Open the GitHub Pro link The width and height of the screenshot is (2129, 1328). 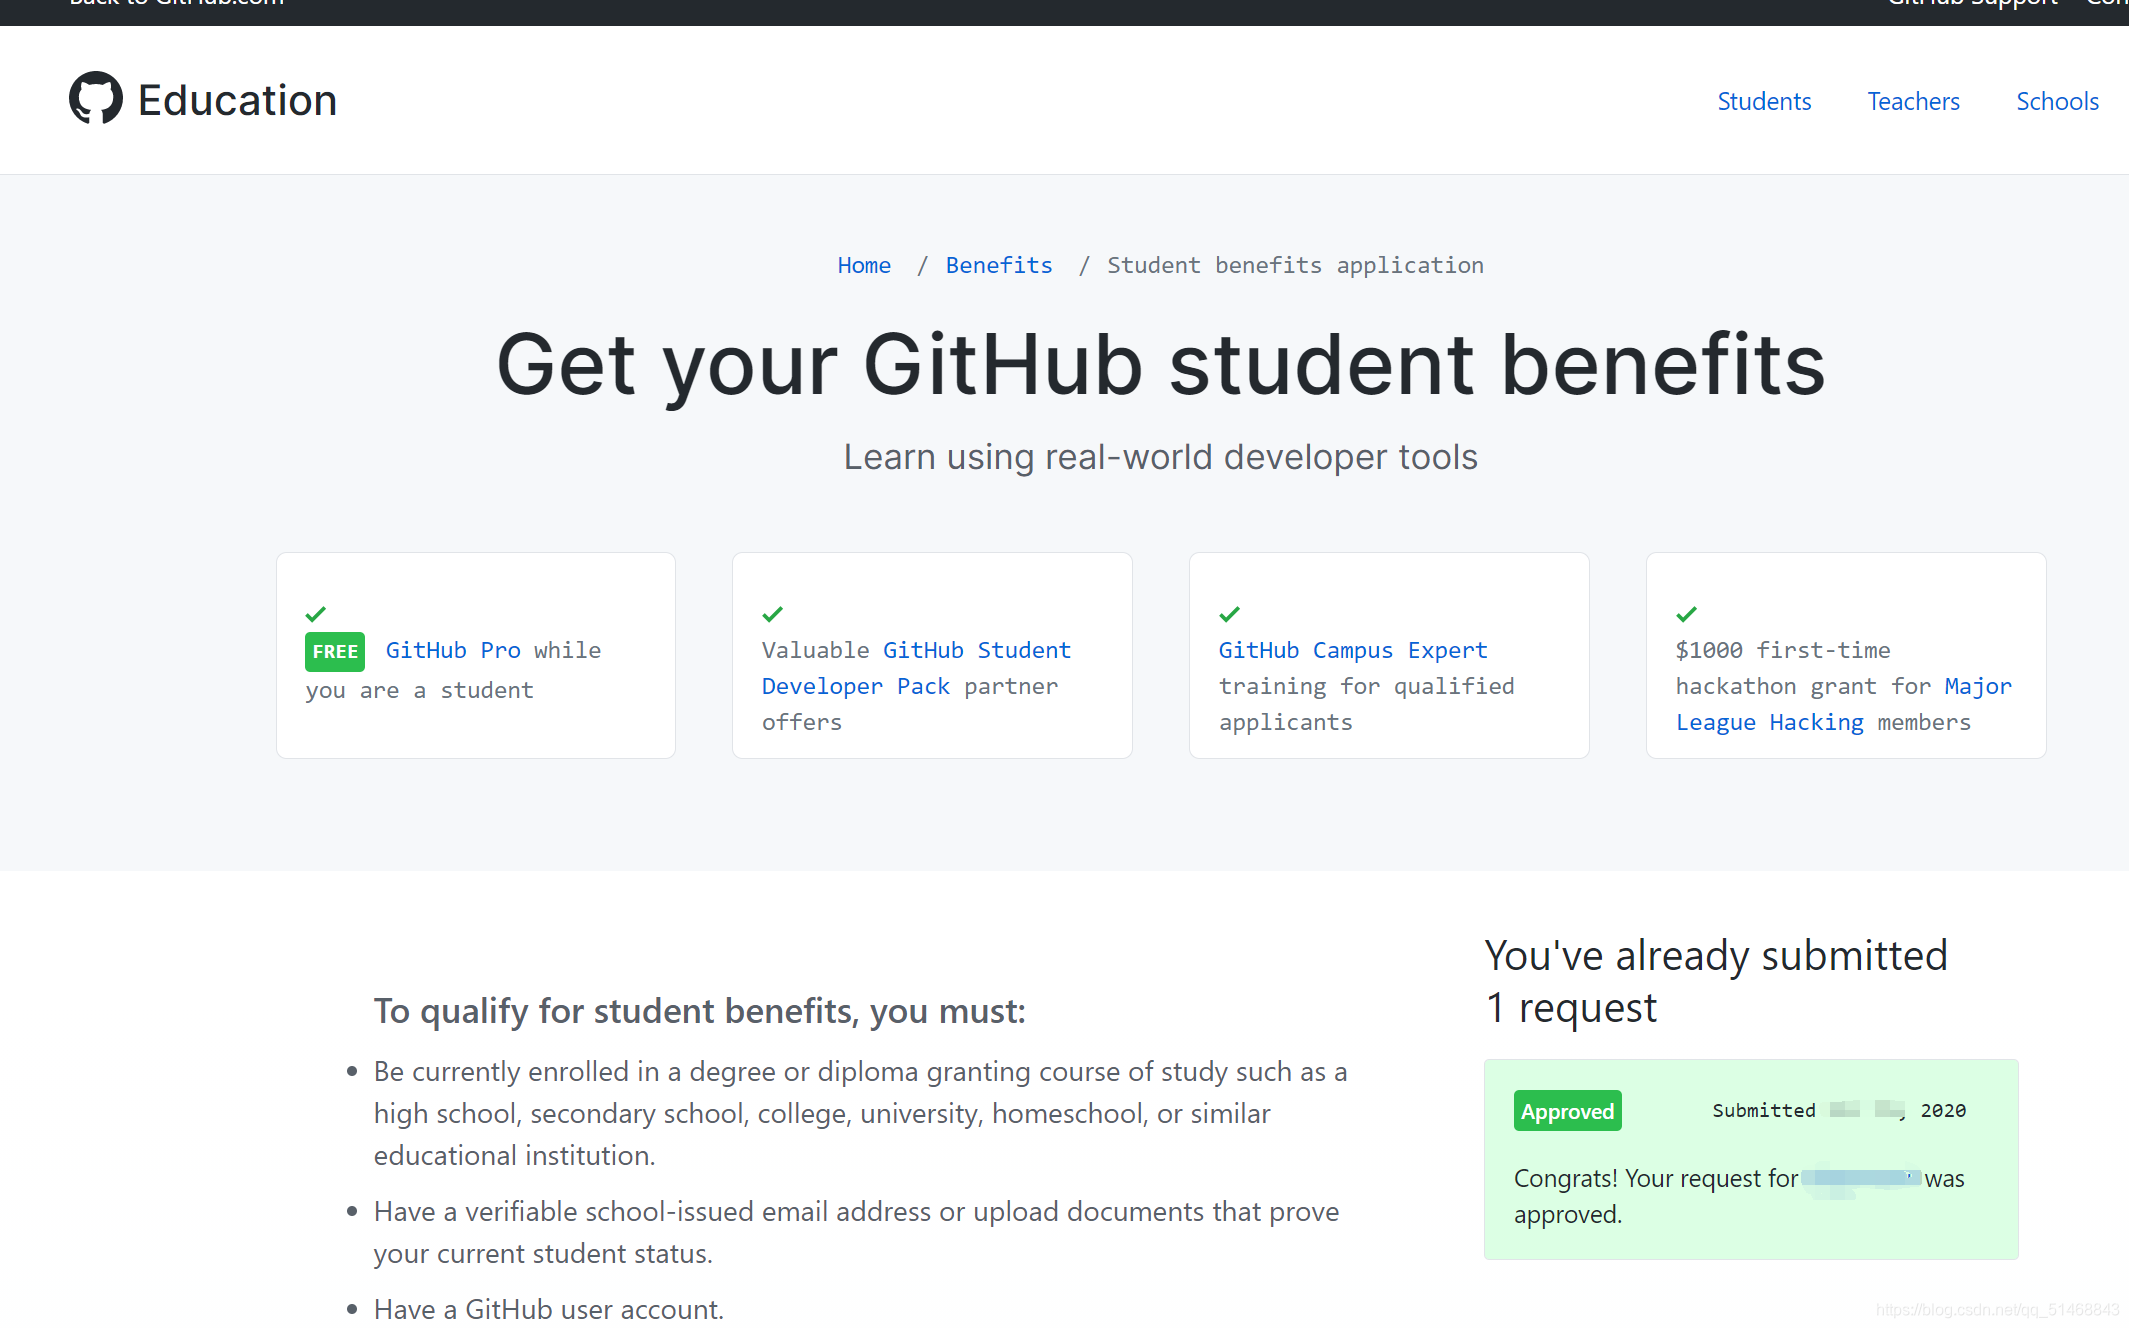453,650
